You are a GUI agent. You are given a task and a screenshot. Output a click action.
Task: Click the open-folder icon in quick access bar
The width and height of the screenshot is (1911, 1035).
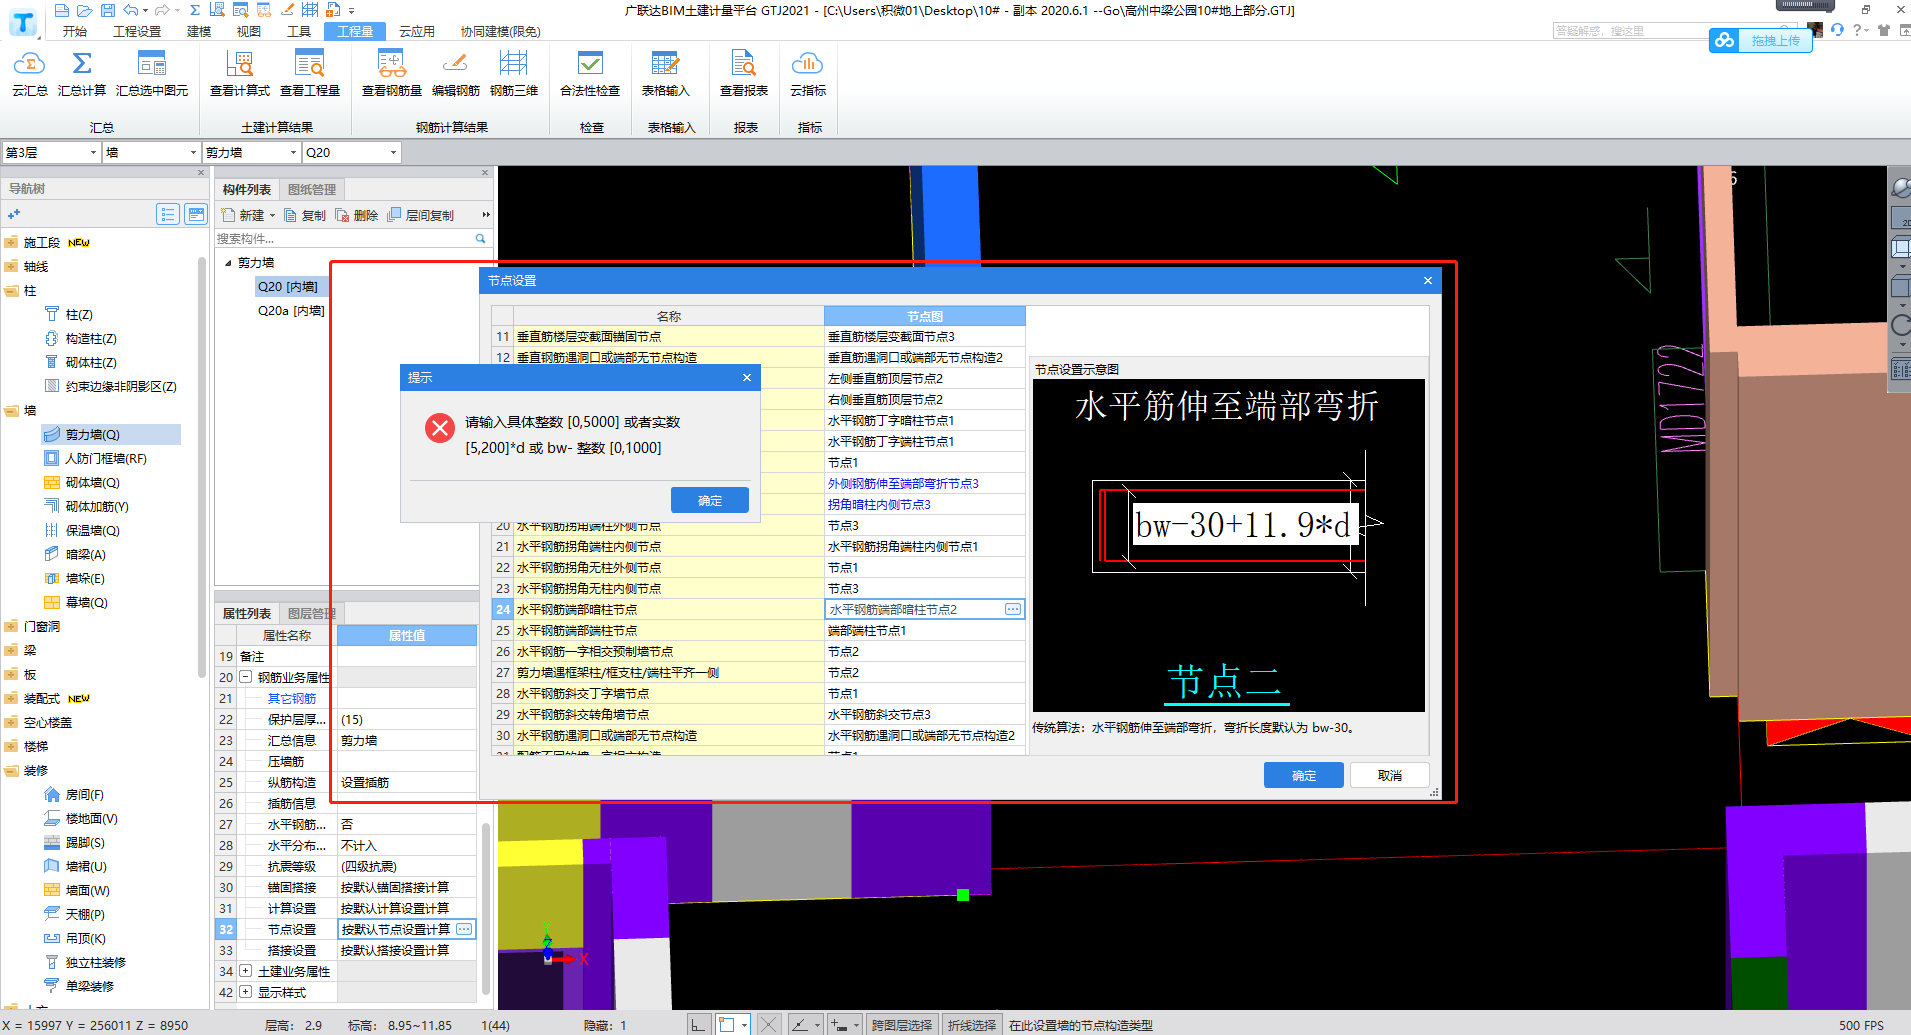coord(84,10)
